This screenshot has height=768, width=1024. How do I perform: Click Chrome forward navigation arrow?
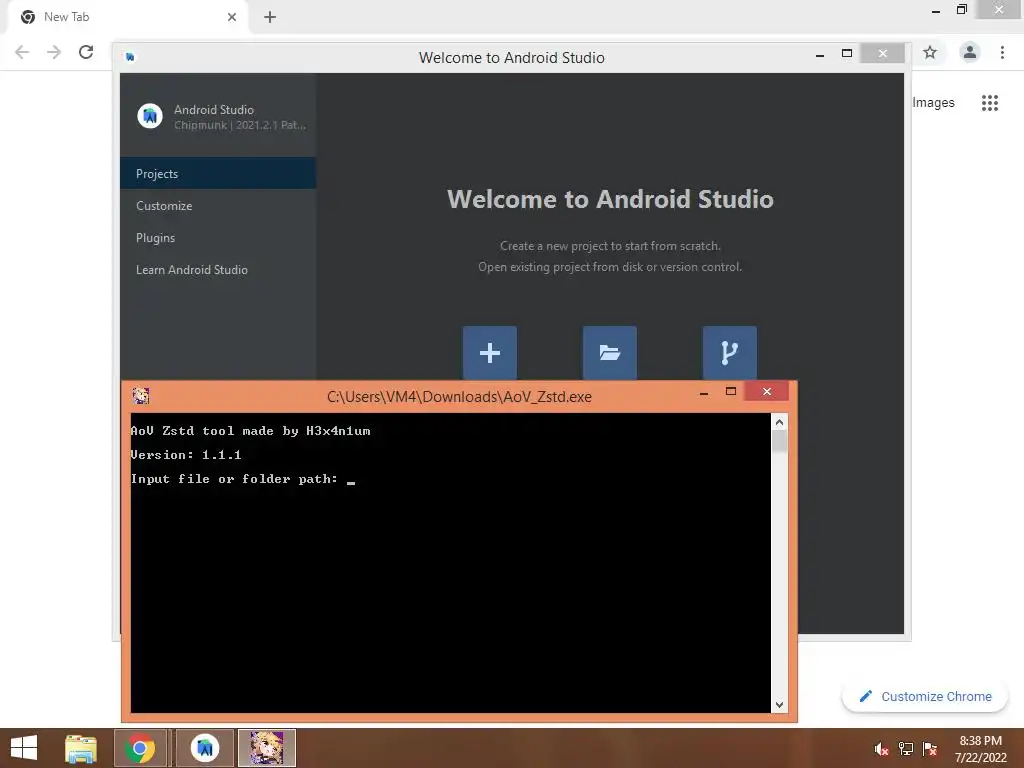pos(54,52)
